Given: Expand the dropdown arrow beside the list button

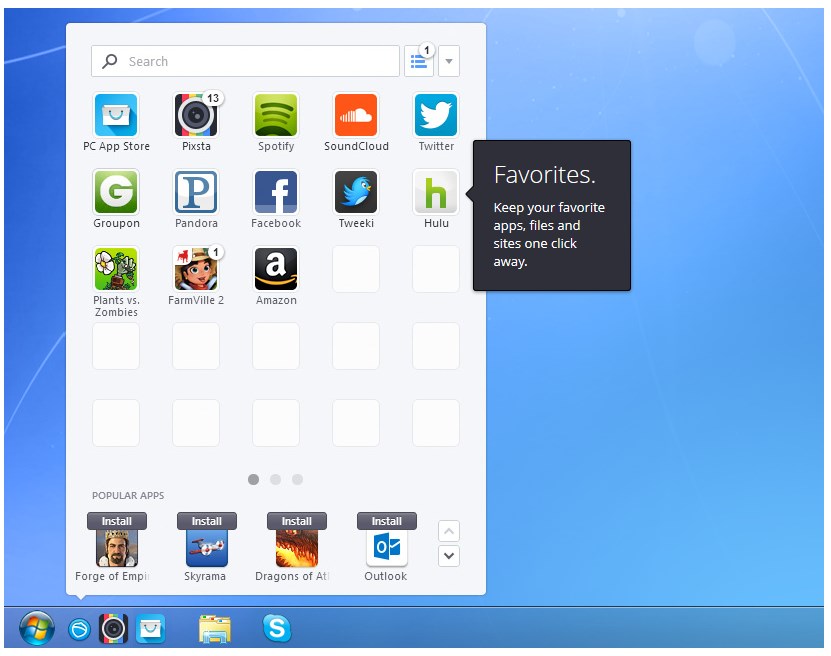Looking at the screenshot, I should (449, 61).
